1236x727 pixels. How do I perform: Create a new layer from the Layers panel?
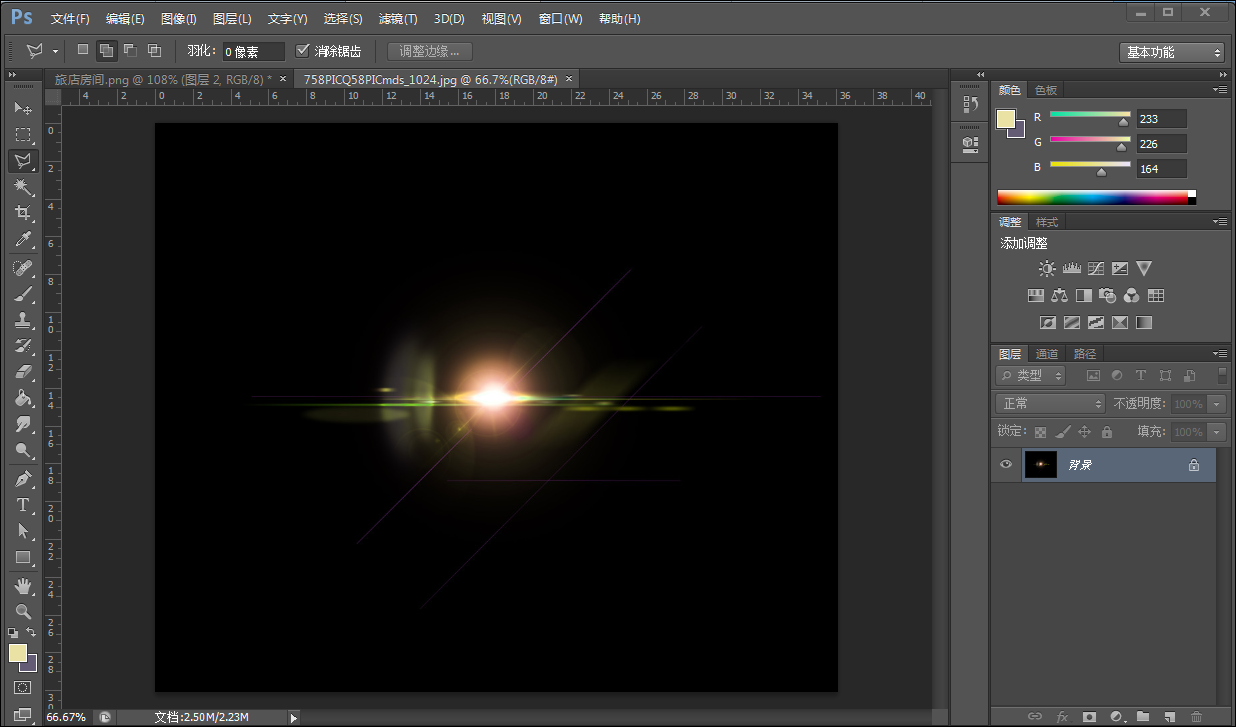click(1169, 717)
